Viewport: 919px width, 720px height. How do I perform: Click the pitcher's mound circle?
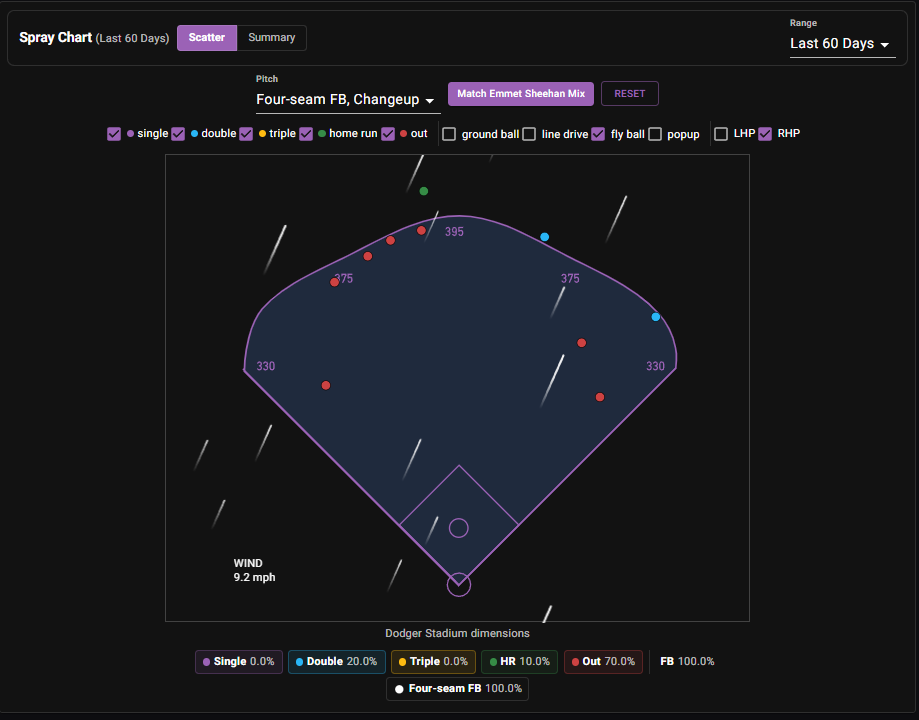coord(459,528)
